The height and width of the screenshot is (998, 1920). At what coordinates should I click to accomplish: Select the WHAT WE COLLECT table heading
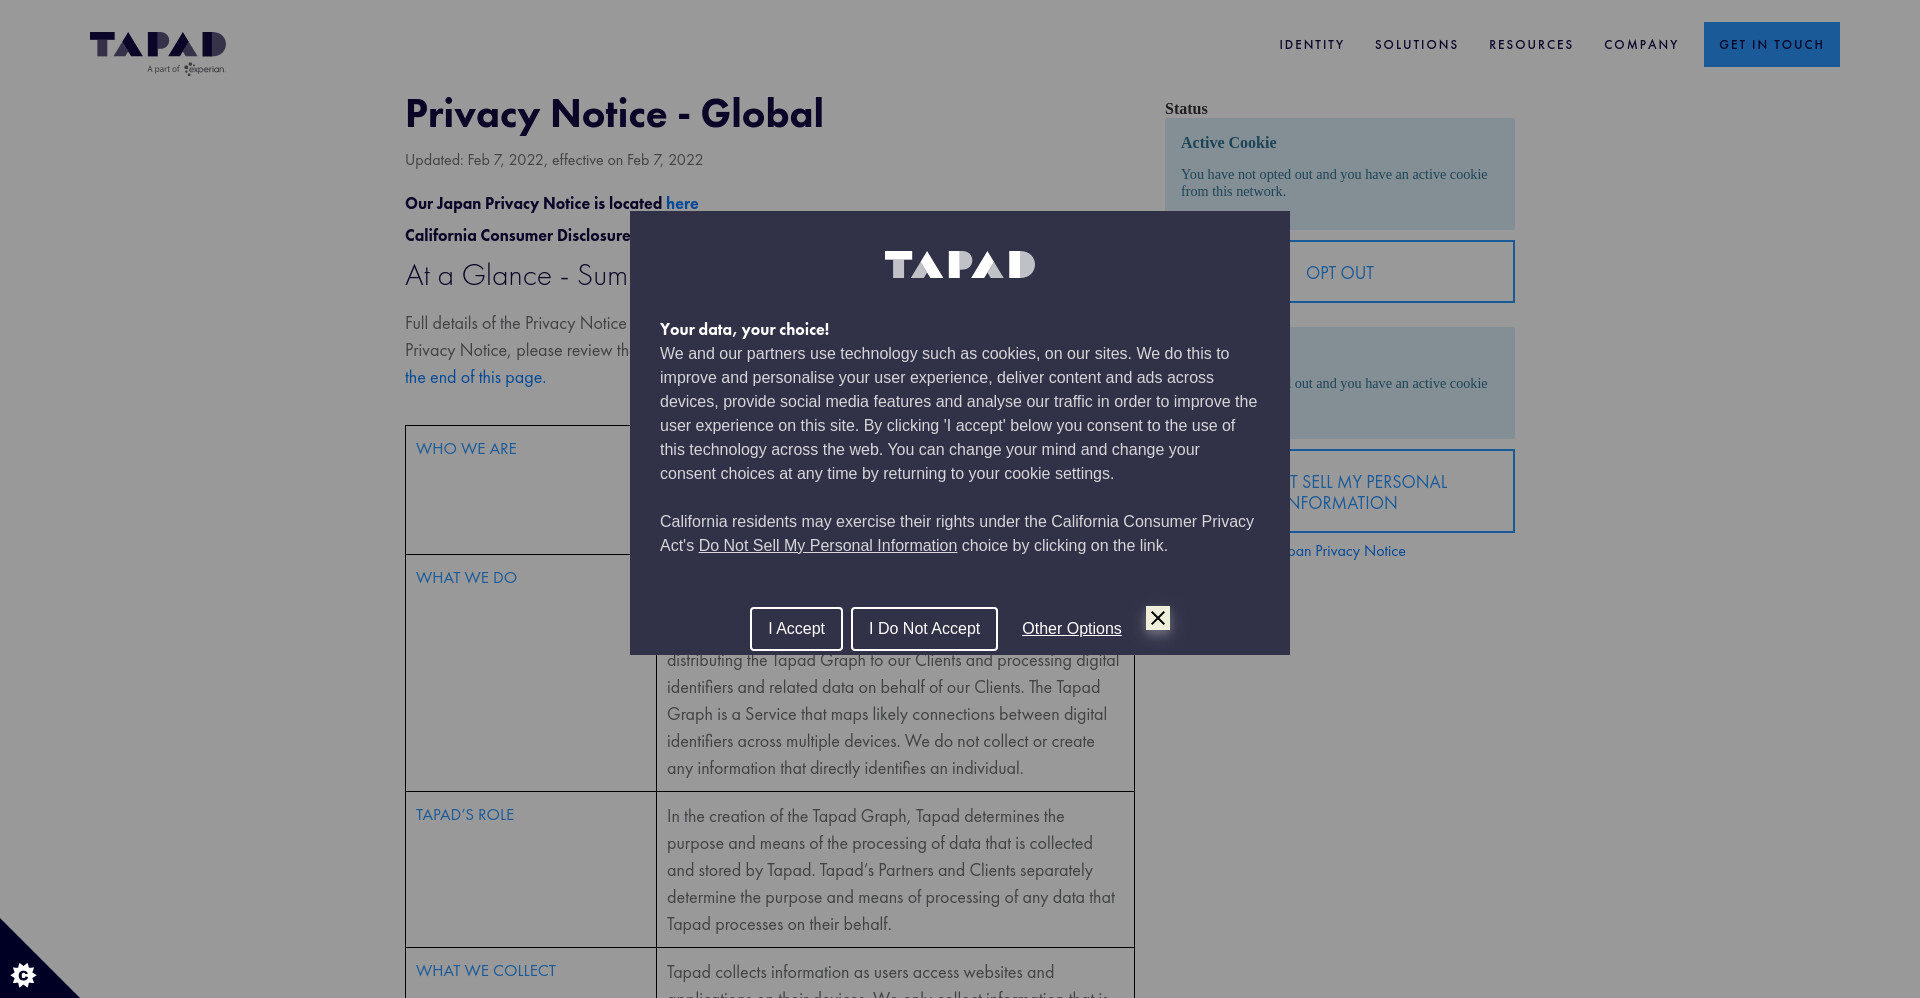(x=486, y=971)
